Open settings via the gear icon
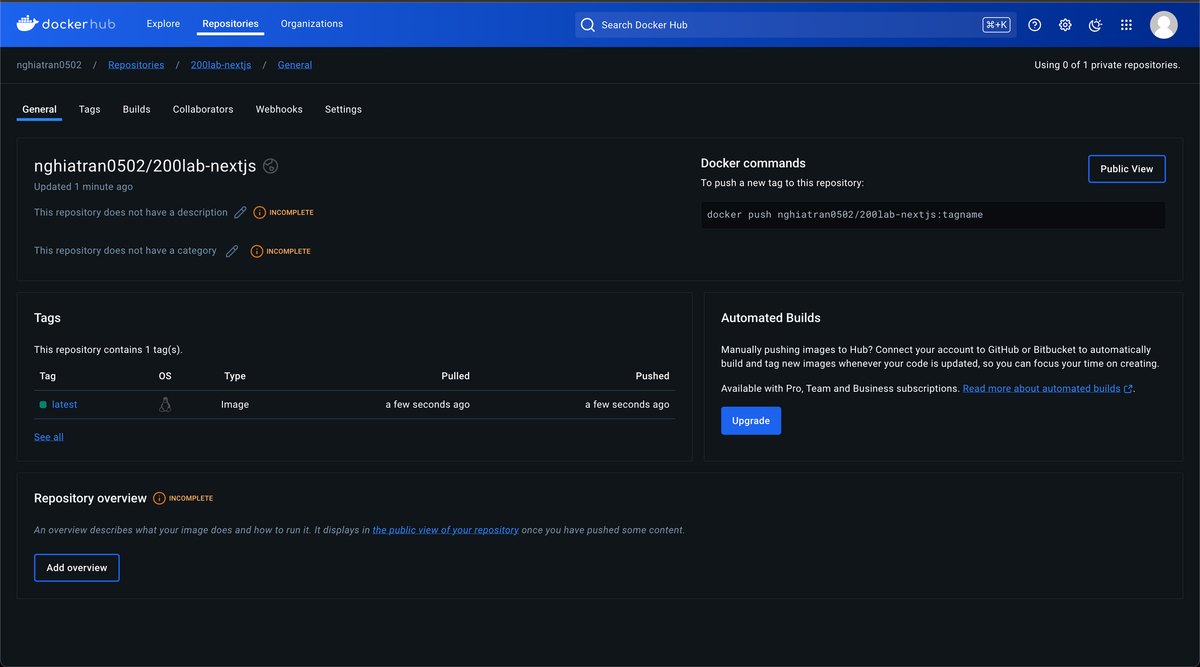The height and width of the screenshot is (667, 1200). pyautogui.click(x=1064, y=24)
